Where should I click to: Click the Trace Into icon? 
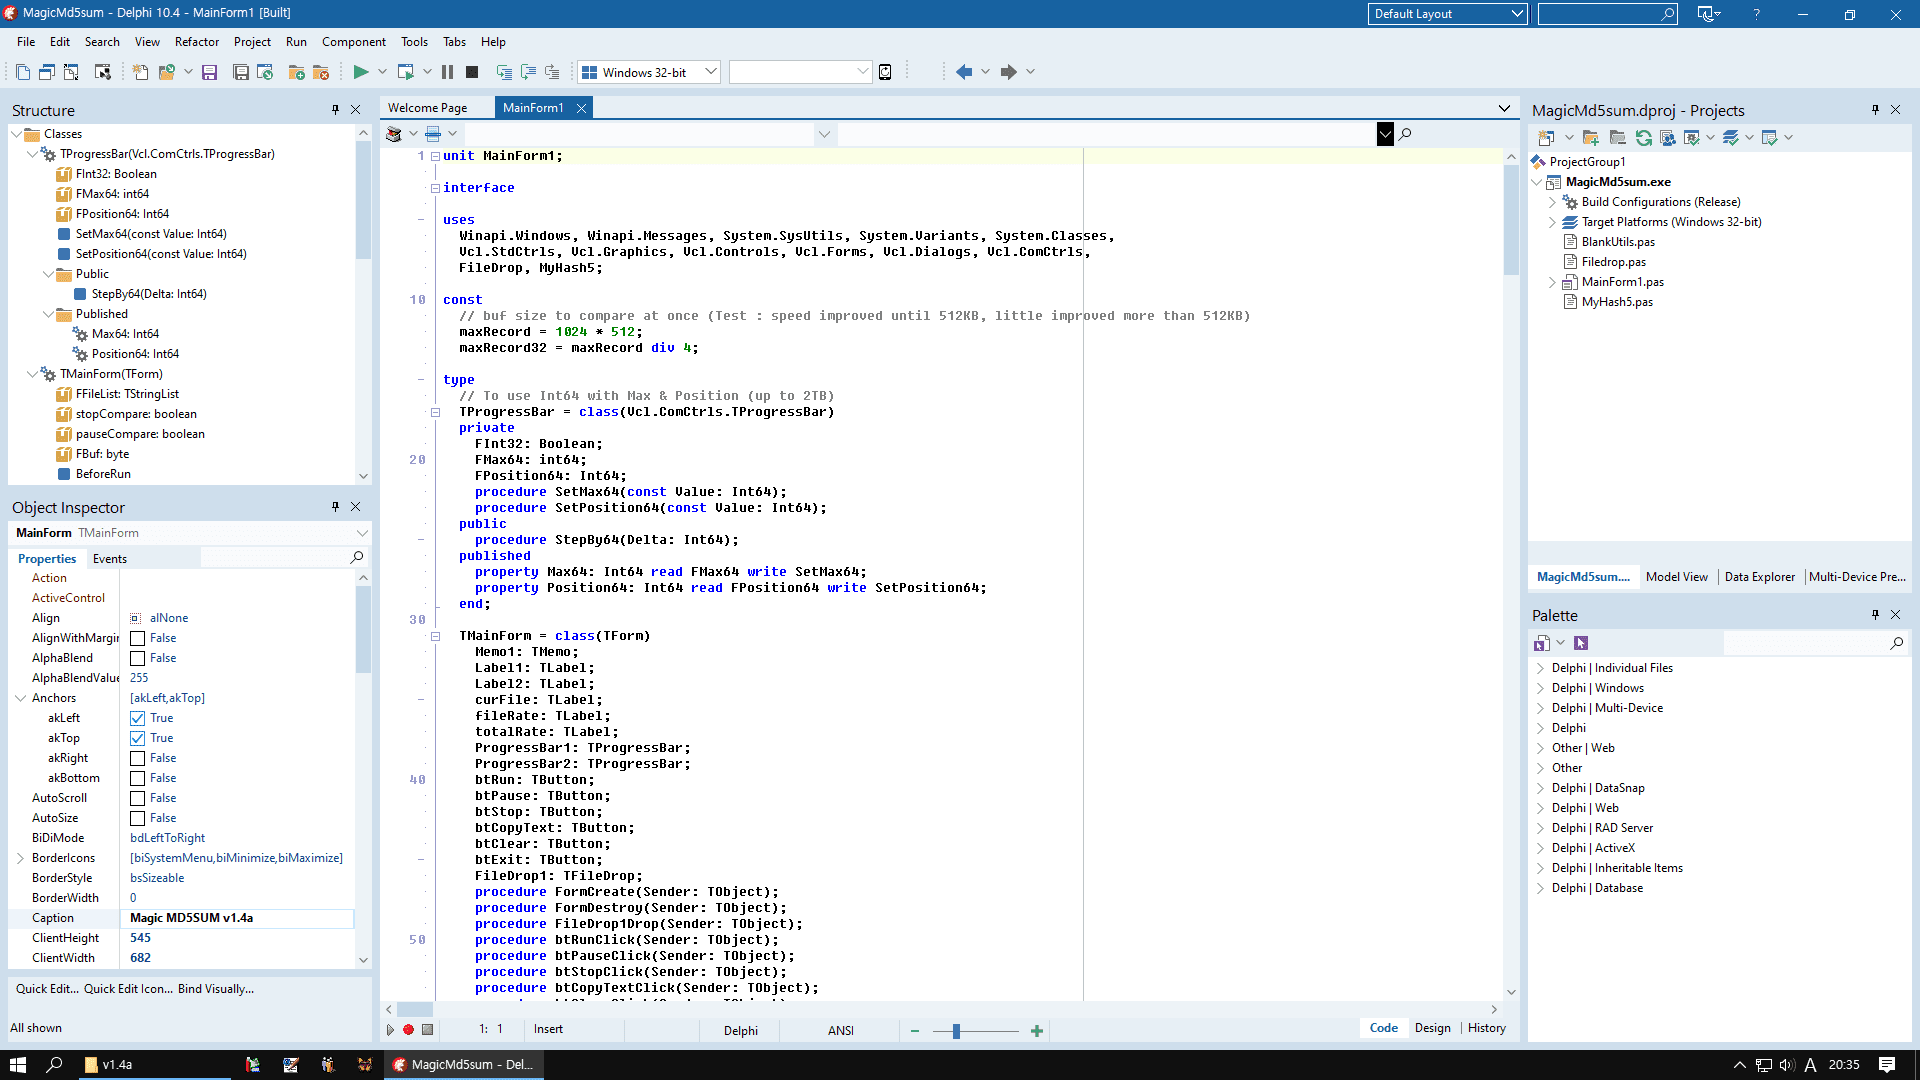504,72
